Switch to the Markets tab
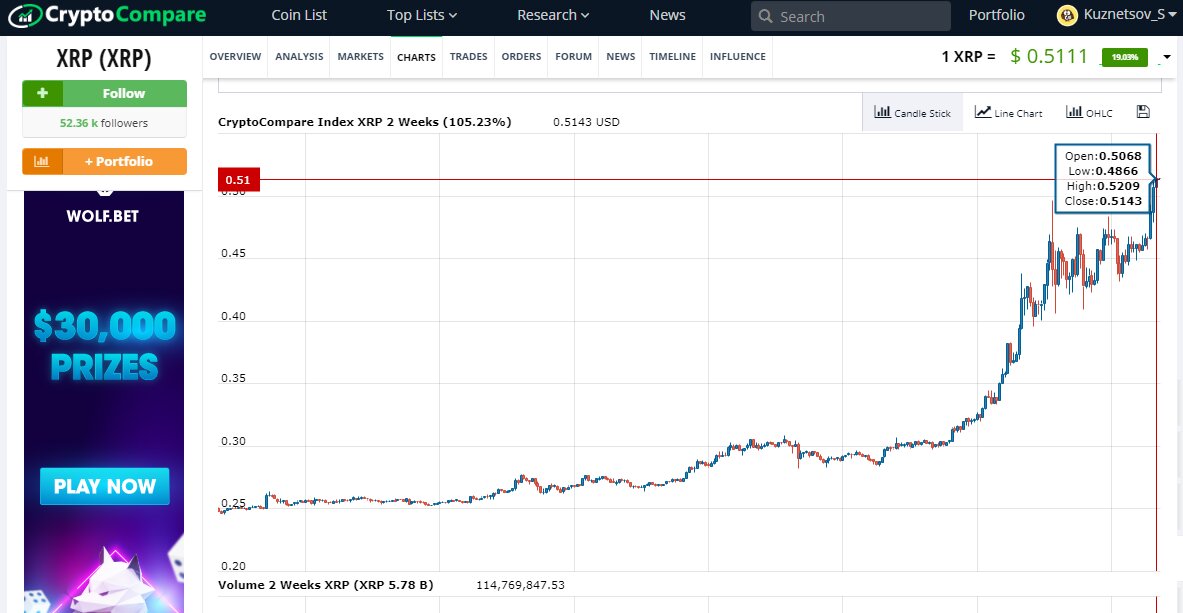Image resolution: width=1183 pixels, height=613 pixels. (361, 57)
